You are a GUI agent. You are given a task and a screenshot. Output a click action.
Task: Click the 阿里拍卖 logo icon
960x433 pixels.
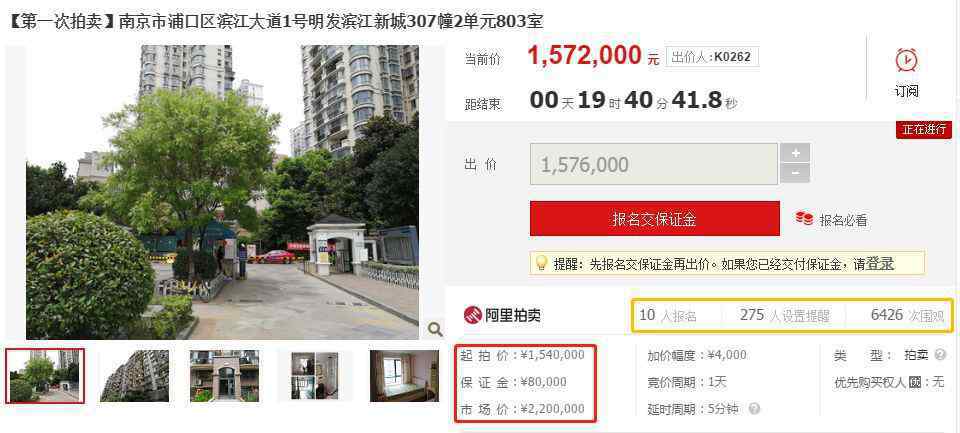tap(473, 315)
